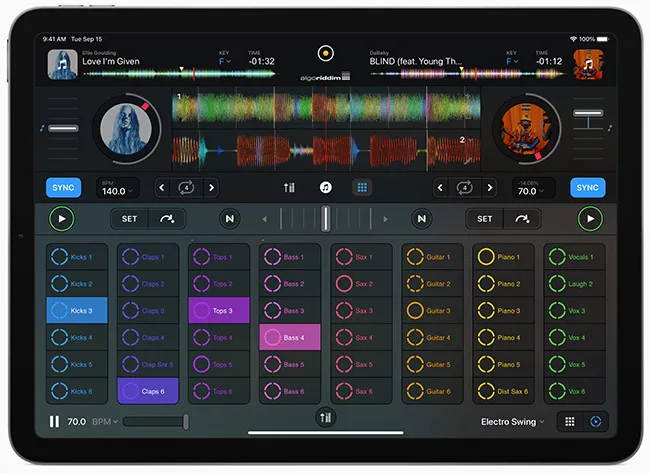Nudge crossfader with the left arrow
The width and height of the screenshot is (650, 473).
click(x=264, y=219)
